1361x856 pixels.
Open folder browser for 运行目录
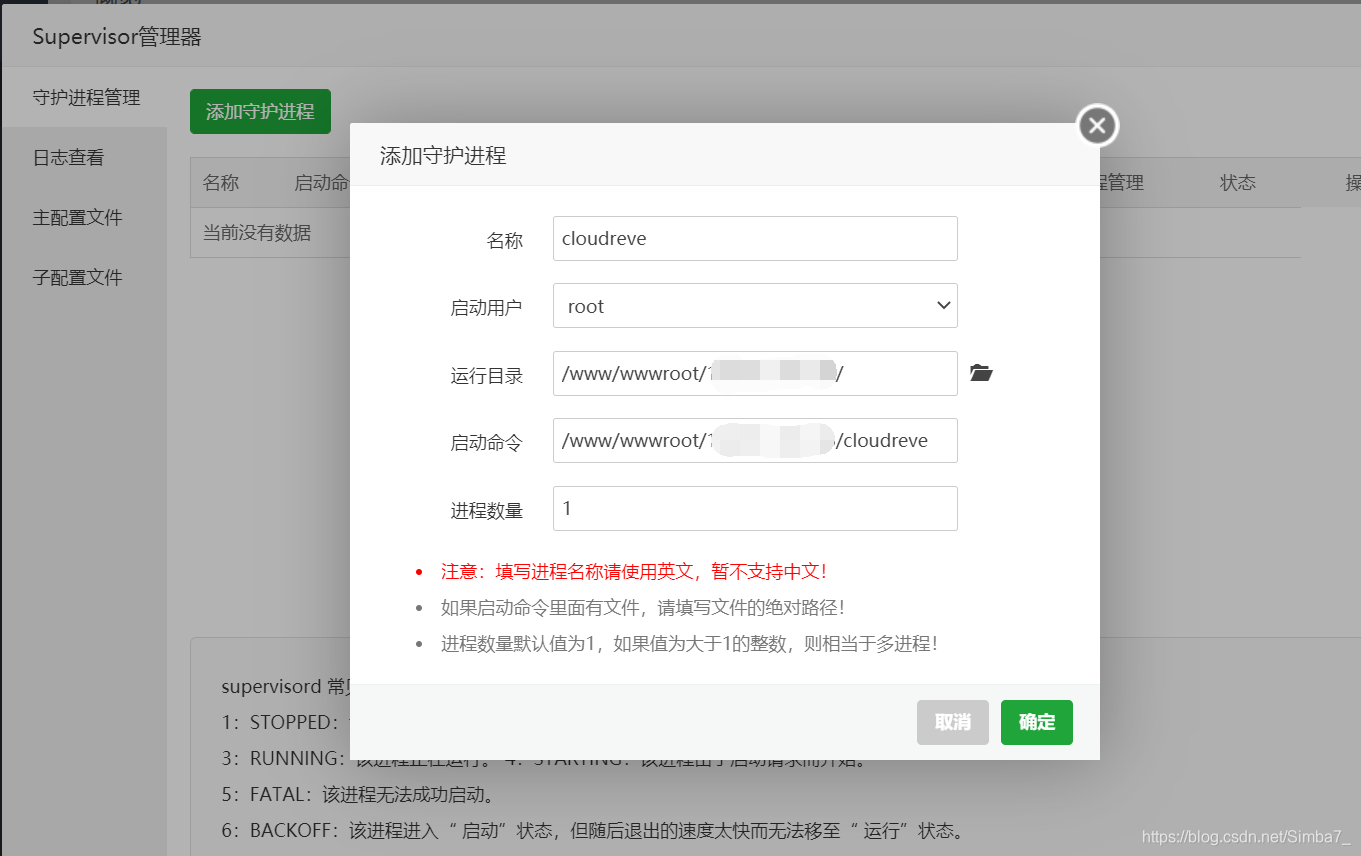pyautogui.click(x=981, y=373)
